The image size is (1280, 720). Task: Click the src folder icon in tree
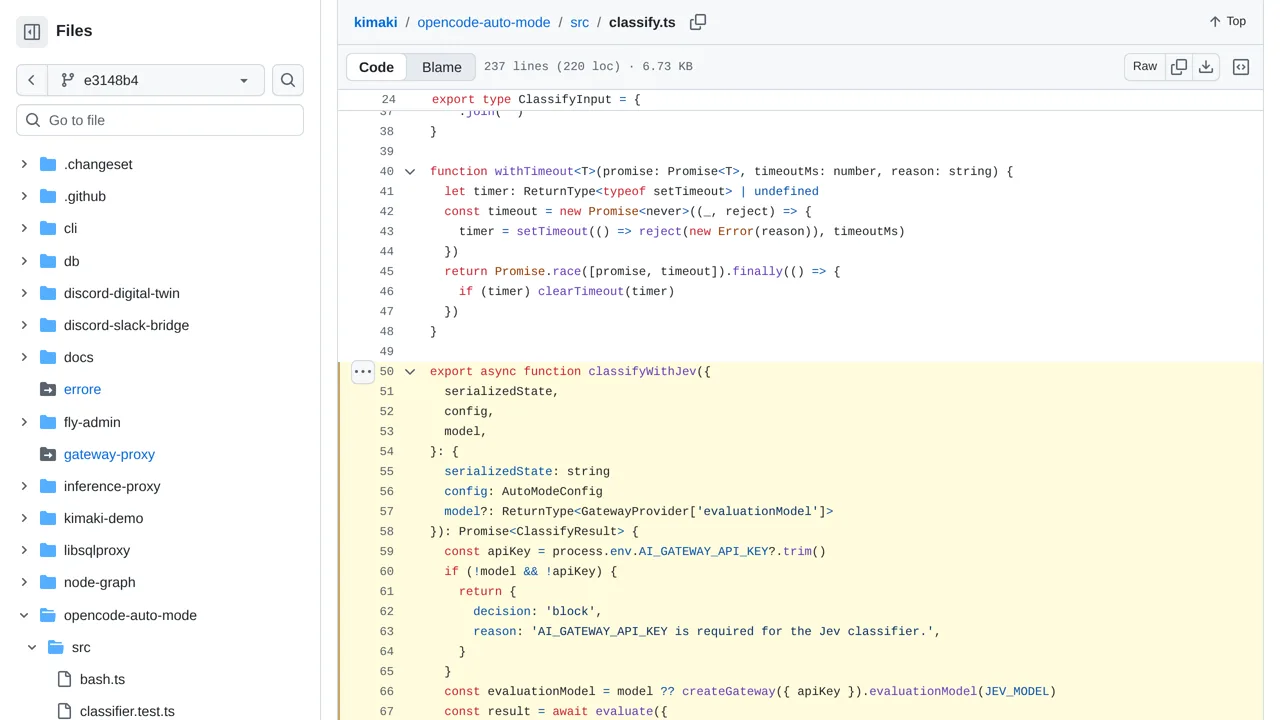tap(56, 647)
